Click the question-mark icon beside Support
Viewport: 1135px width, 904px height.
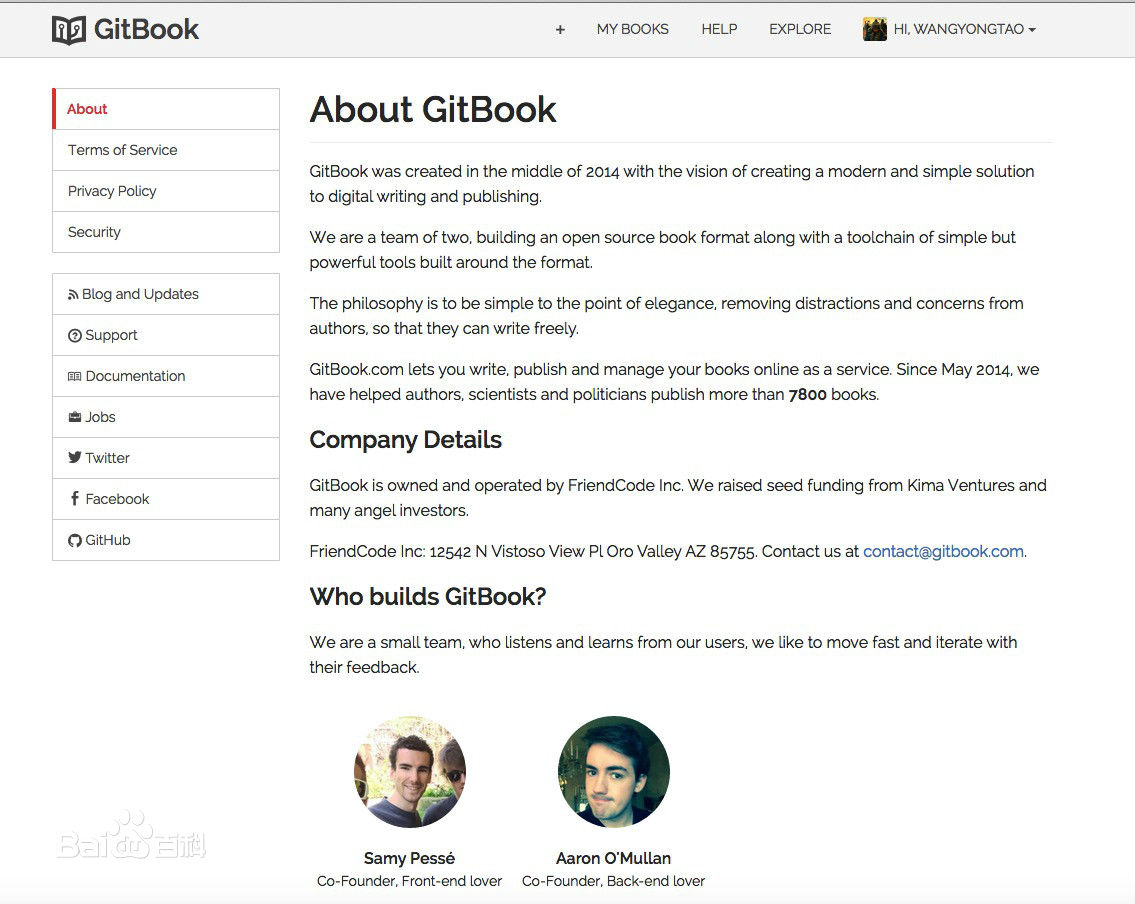point(75,336)
